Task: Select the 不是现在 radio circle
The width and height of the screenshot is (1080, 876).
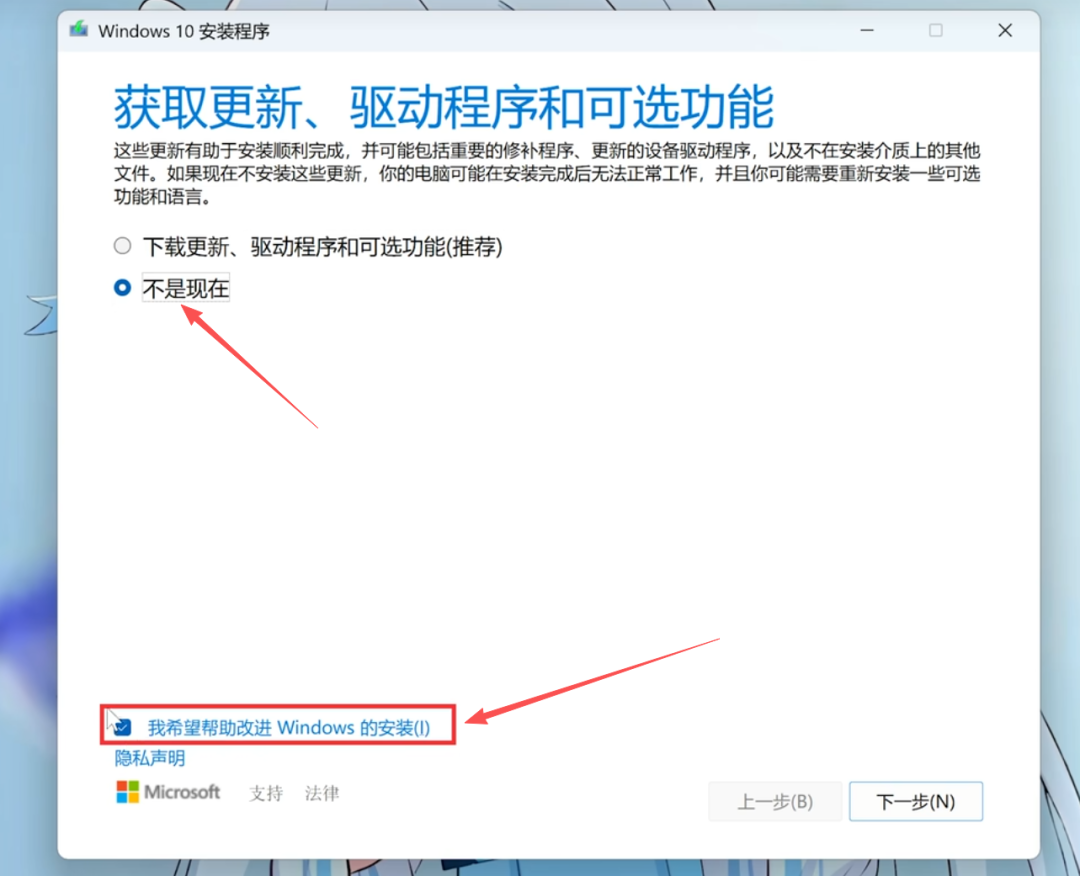Action: 122,288
